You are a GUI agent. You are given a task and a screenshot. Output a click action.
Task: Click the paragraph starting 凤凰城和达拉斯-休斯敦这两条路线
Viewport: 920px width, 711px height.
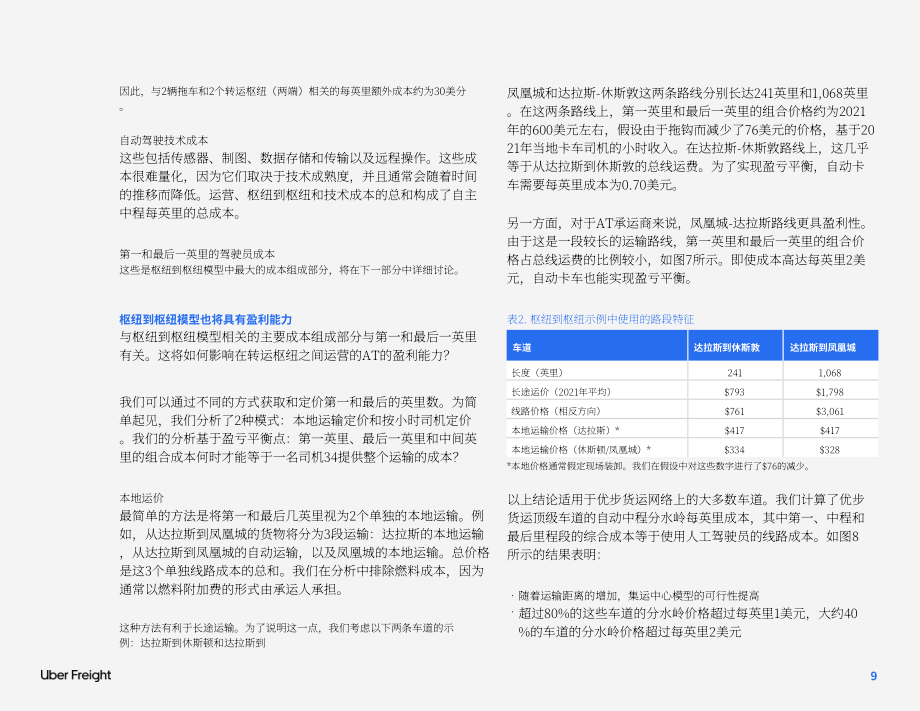coord(691,139)
